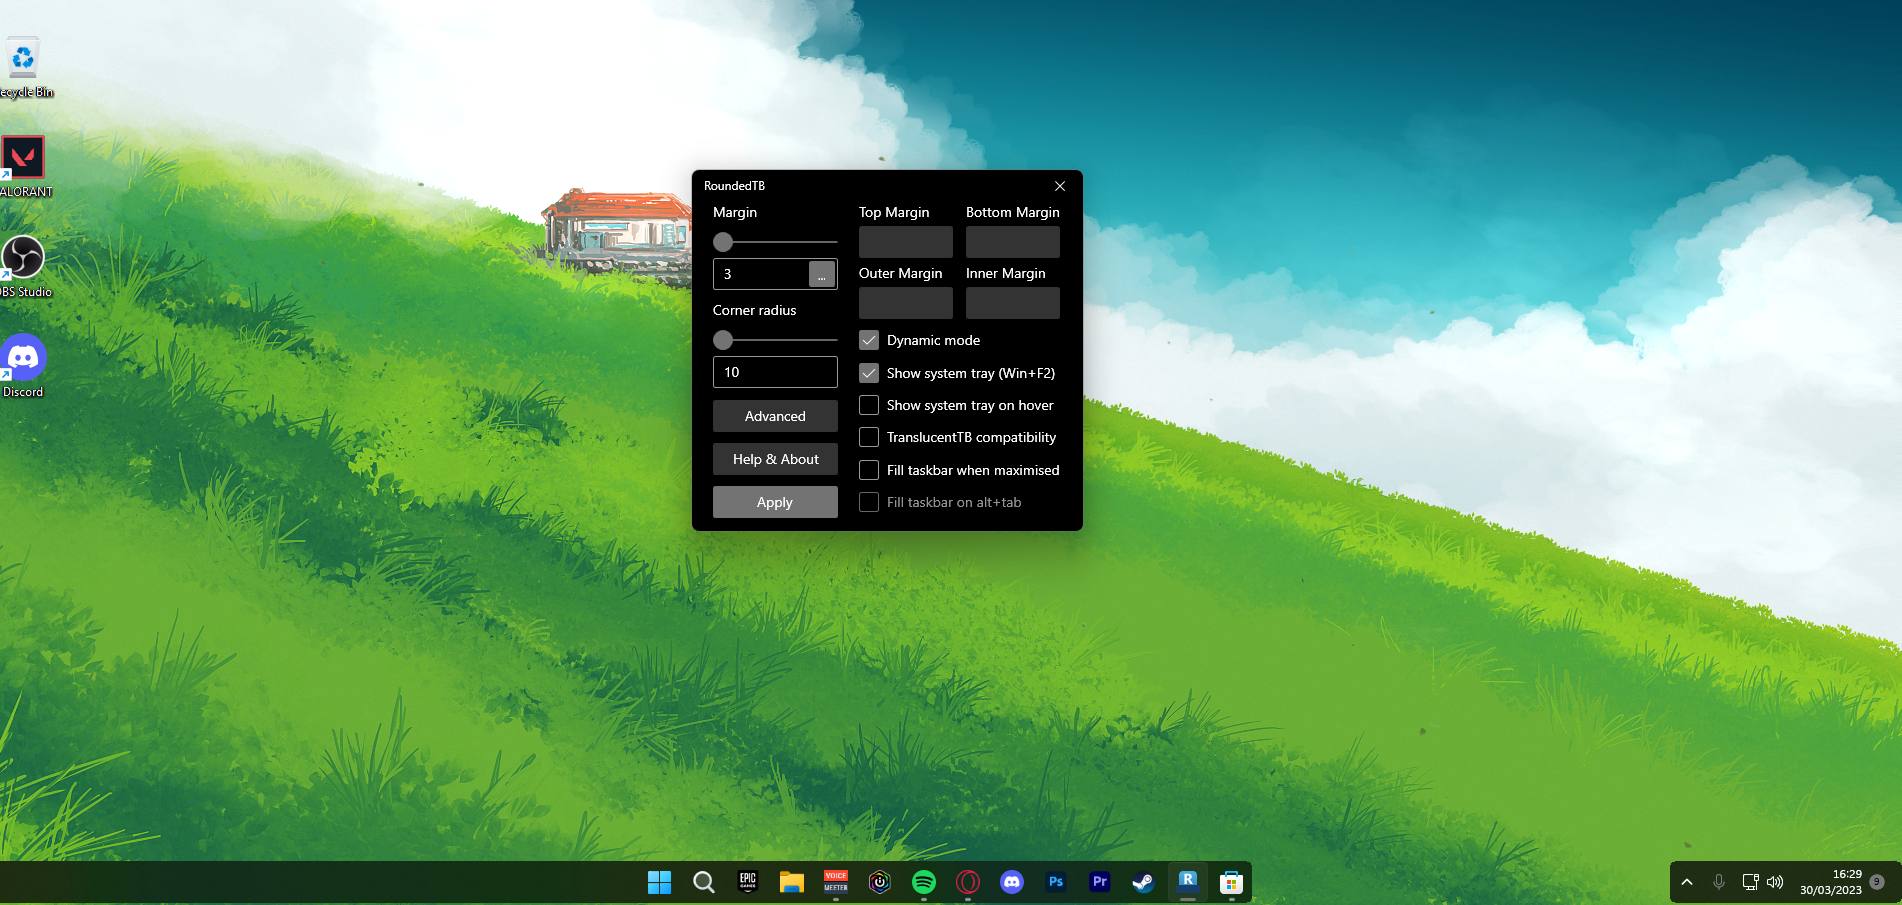Select the Recycle Bin desktop icon

point(24,68)
